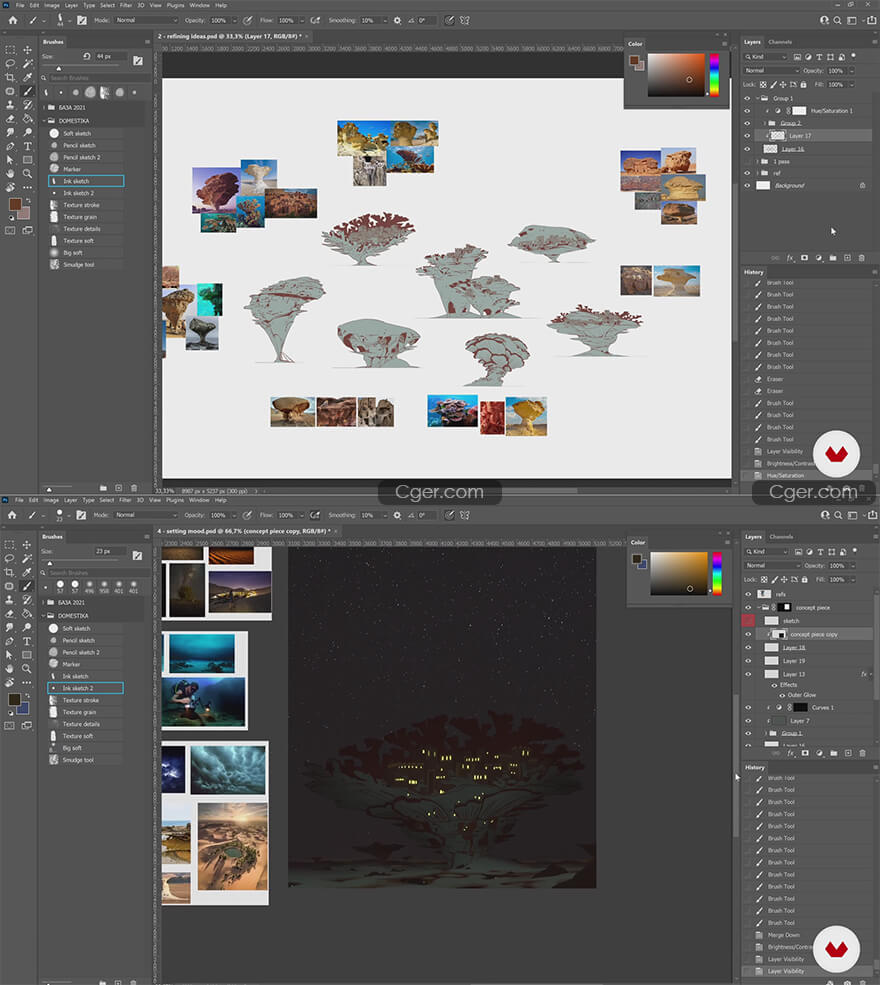Switch to the Channels tab in the lower window

click(x=780, y=537)
